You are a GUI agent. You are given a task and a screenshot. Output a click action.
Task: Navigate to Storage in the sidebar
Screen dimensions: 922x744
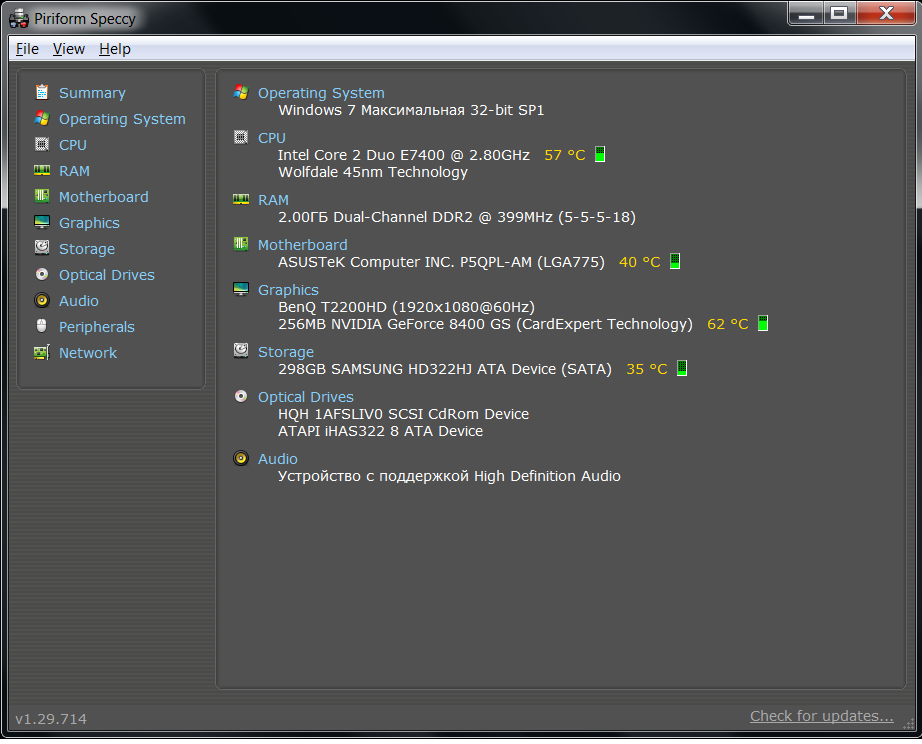point(87,249)
